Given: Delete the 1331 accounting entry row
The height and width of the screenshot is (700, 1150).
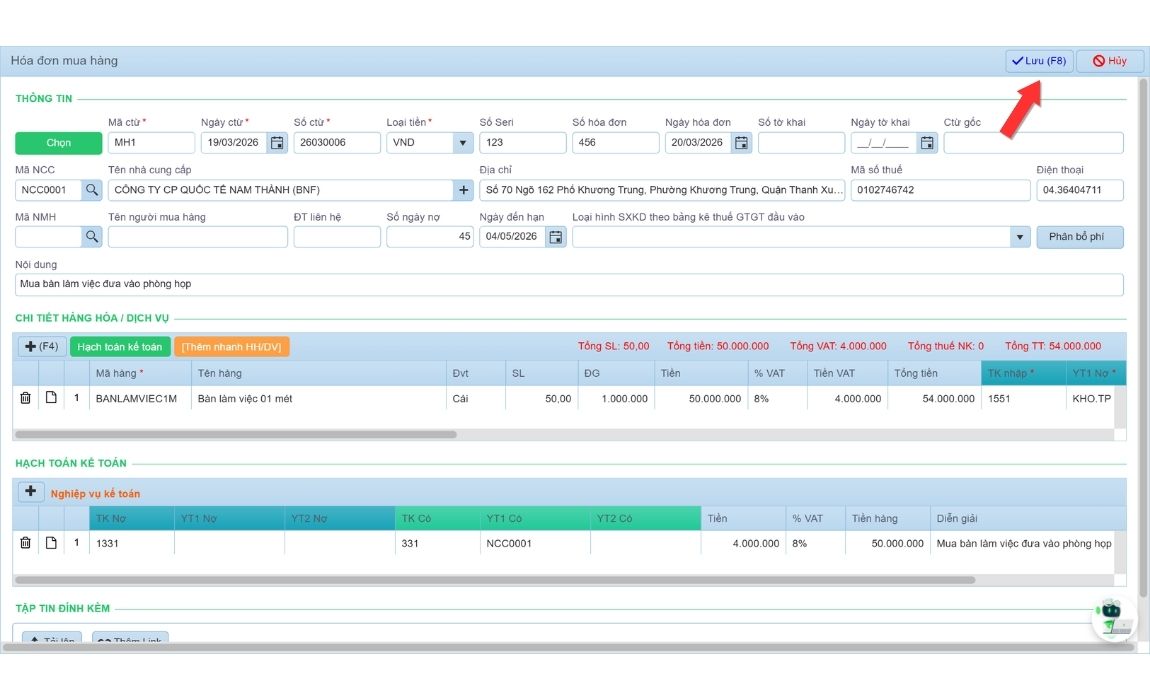Looking at the screenshot, I should tap(25, 543).
